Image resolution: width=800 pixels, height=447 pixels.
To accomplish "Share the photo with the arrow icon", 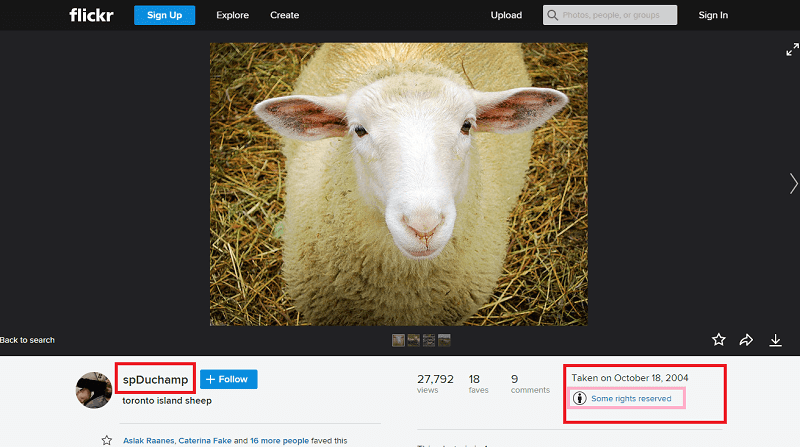I will tap(746, 340).
